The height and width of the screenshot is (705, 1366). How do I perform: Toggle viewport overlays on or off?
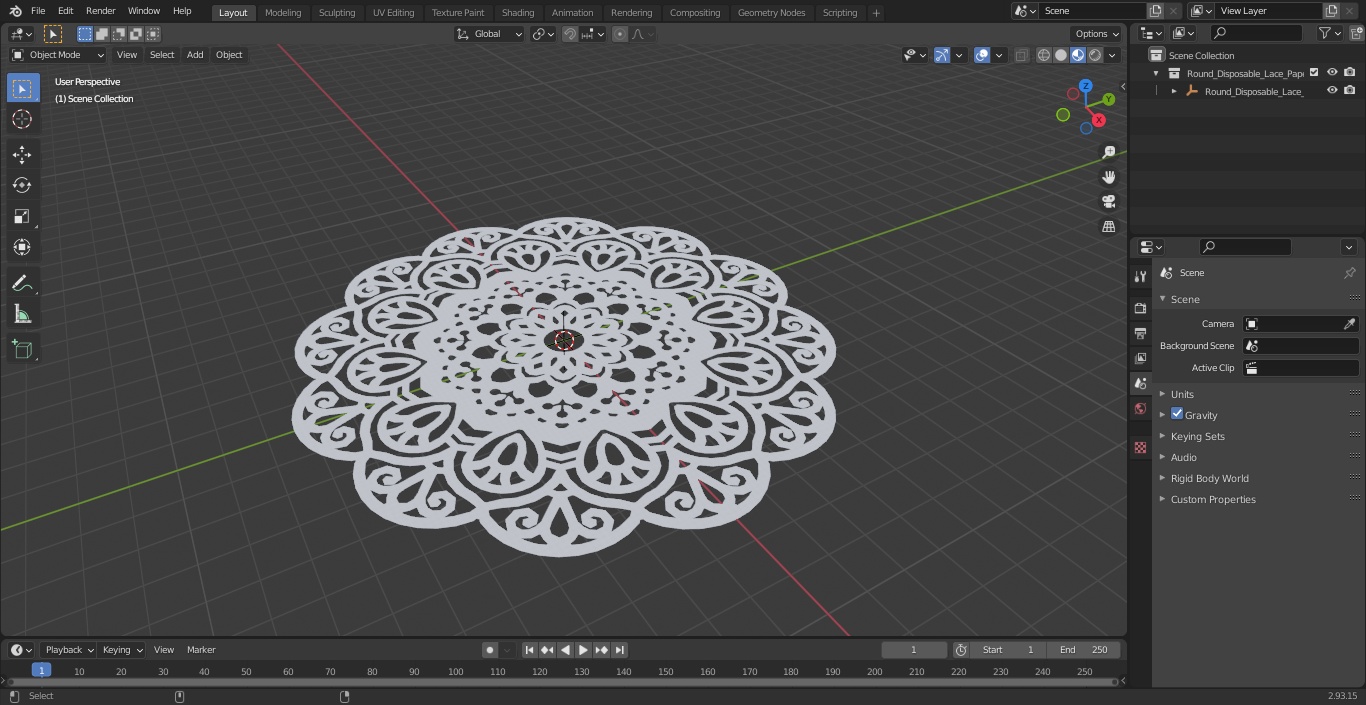[982, 55]
